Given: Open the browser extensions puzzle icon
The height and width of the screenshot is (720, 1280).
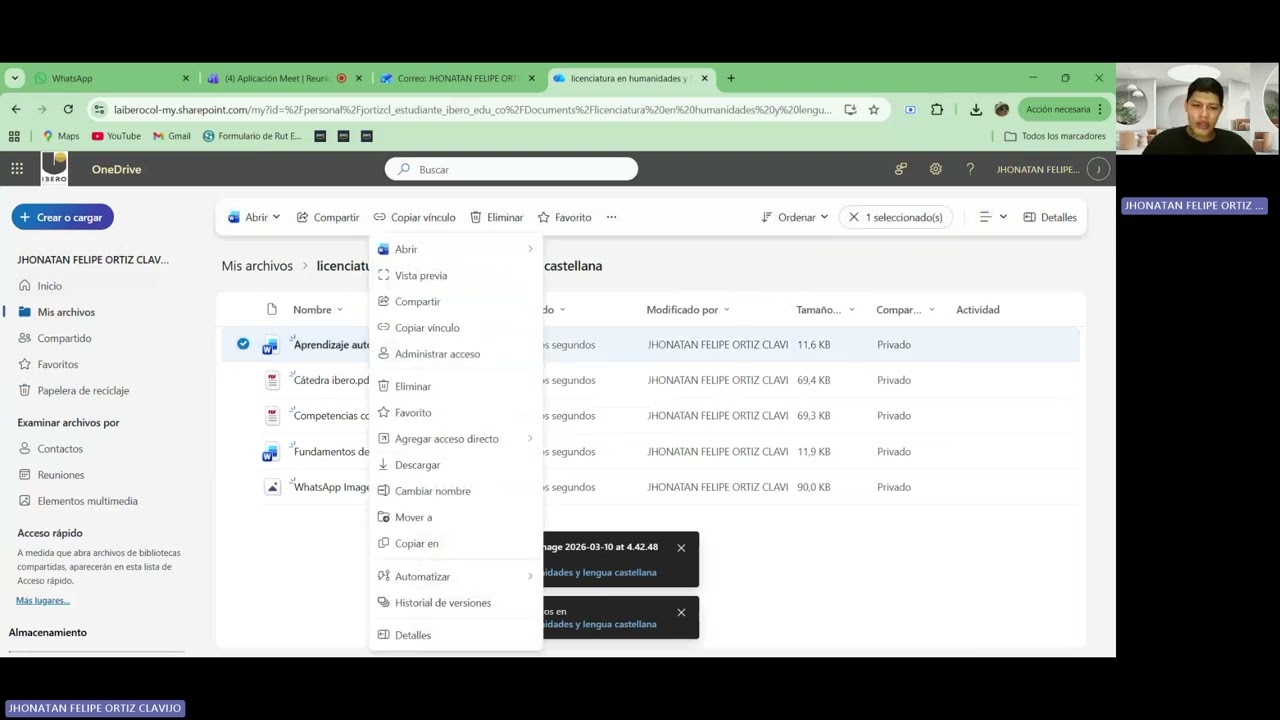Looking at the screenshot, I should click(x=936, y=109).
